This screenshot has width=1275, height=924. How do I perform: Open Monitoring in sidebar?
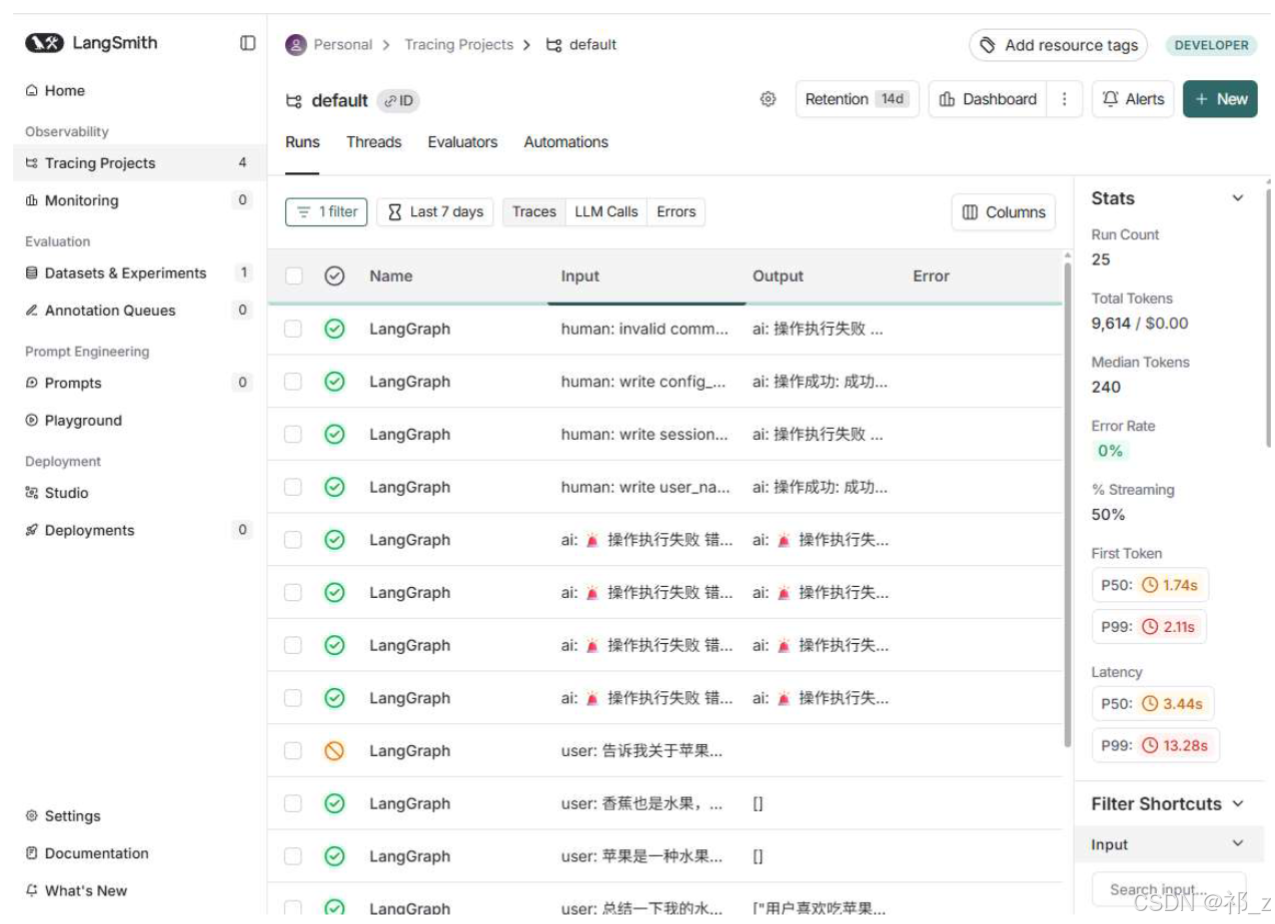coord(139,200)
